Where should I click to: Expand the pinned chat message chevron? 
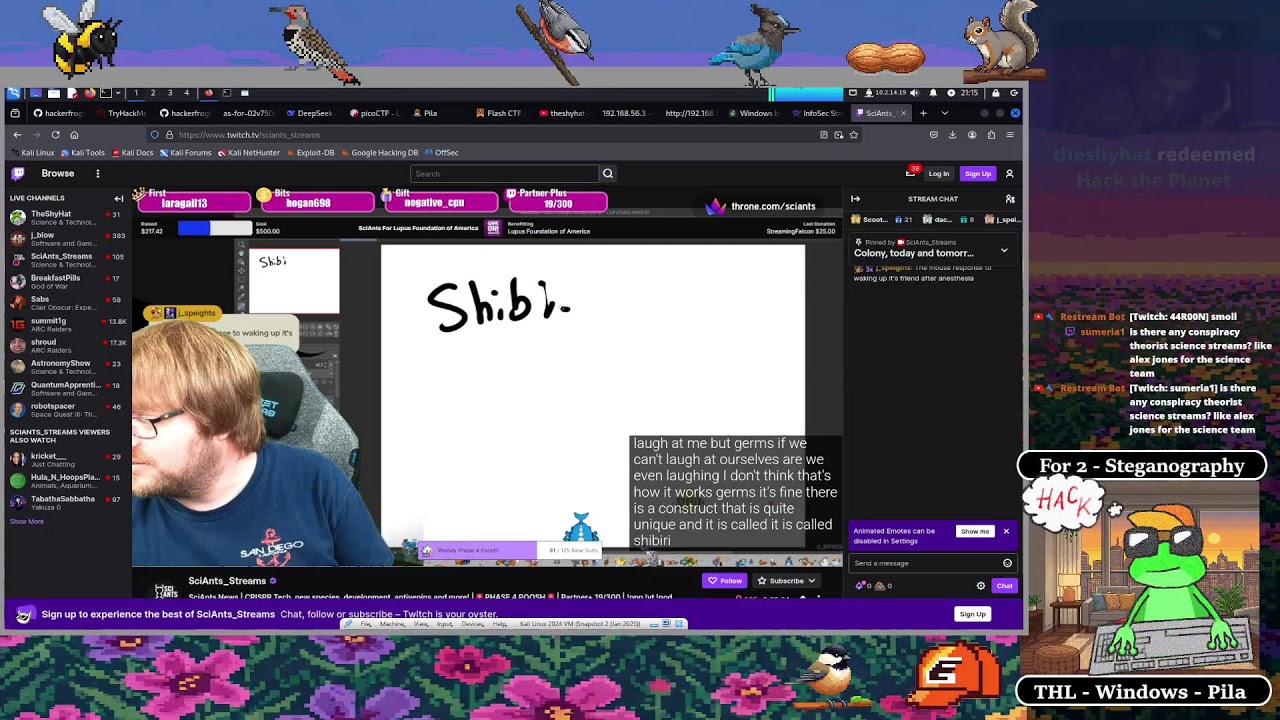coord(1004,250)
